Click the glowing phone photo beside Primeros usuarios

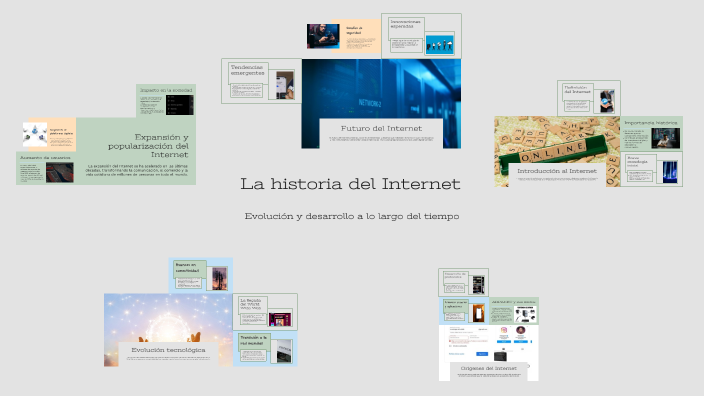click(479, 312)
